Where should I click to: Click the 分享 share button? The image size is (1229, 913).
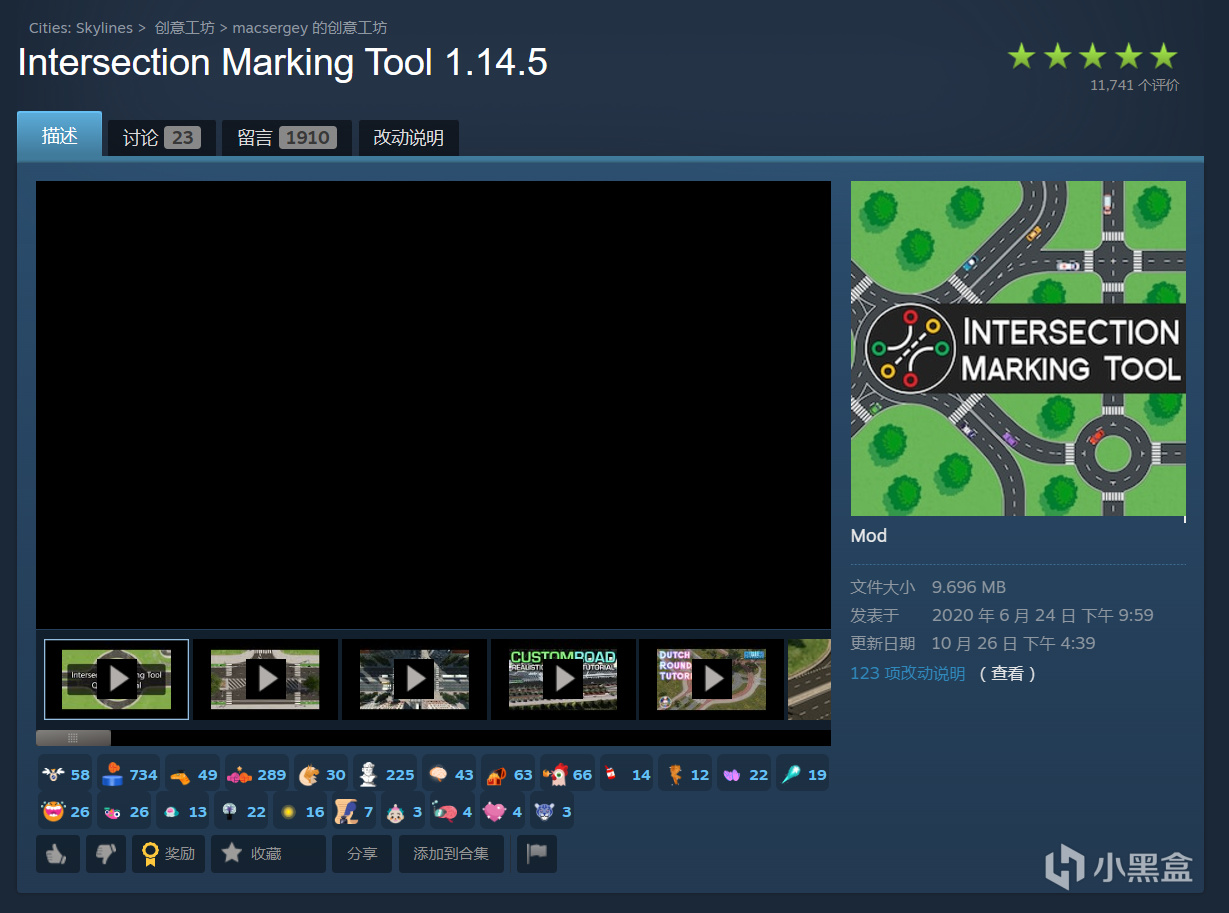(x=362, y=854)
